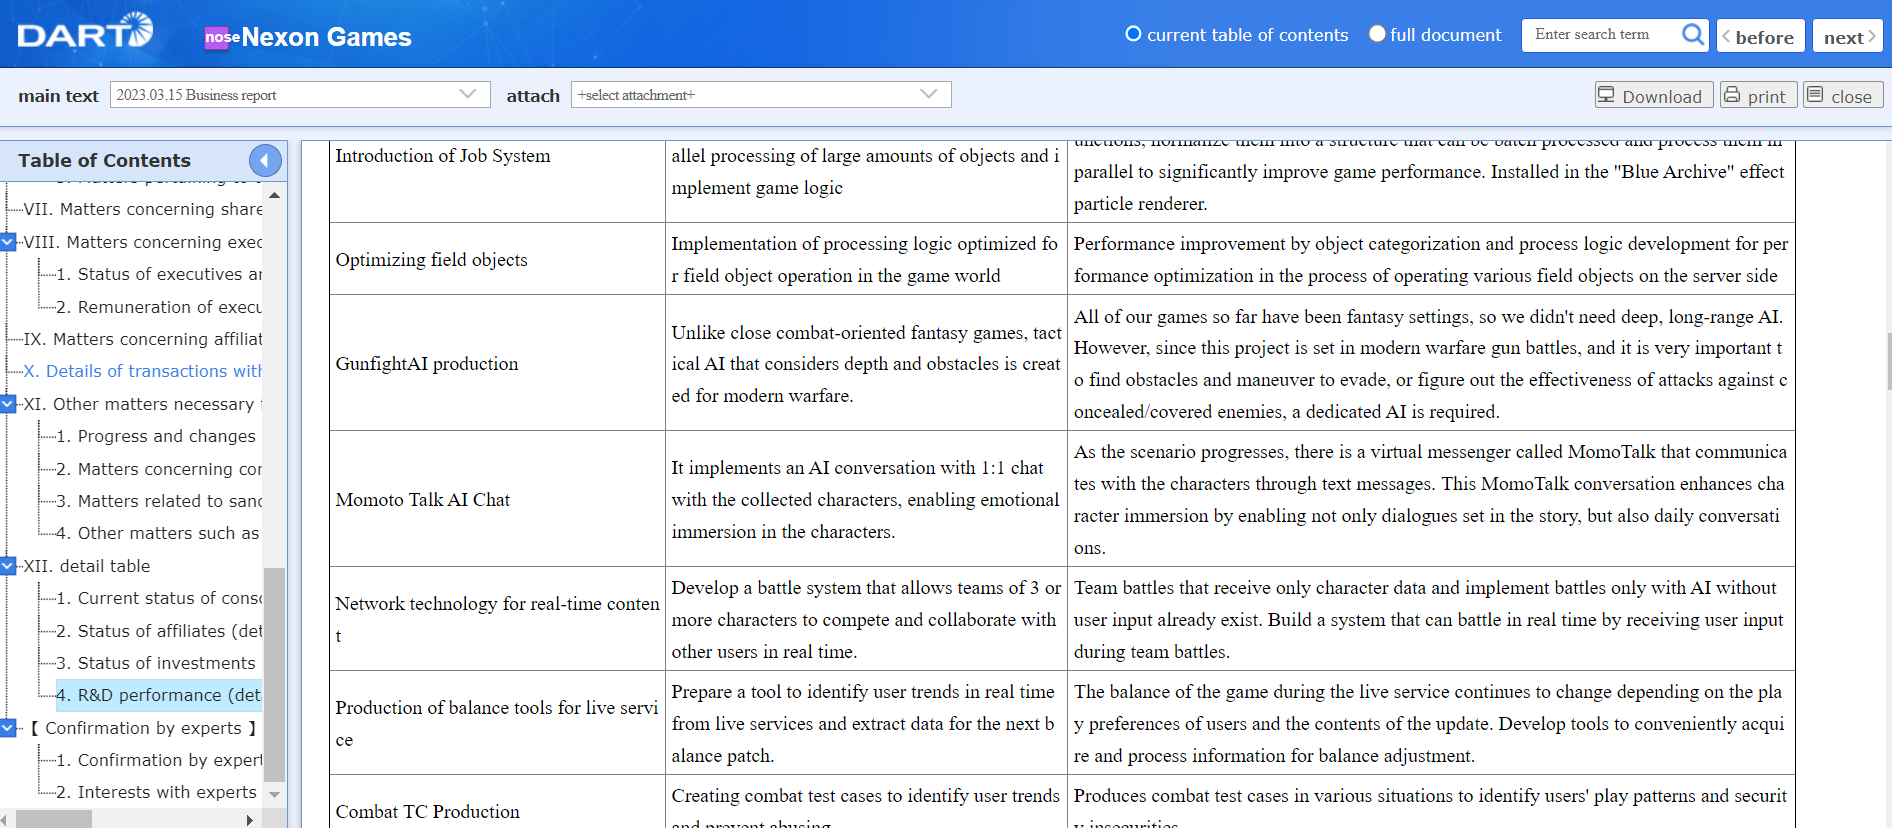Click the close button in toolbar
Image resolution: width=1892 pixels, height=828 pixels.
tap(1842, 96)
